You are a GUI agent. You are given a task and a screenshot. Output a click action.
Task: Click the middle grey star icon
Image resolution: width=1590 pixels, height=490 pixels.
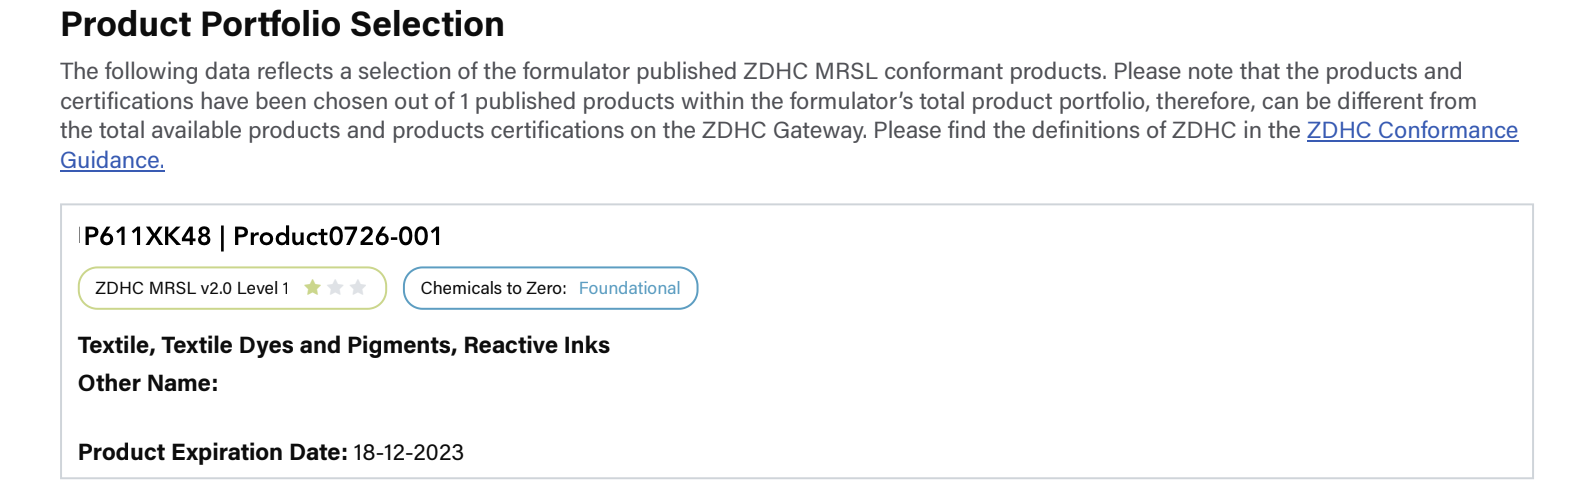(x=335, y=288)
